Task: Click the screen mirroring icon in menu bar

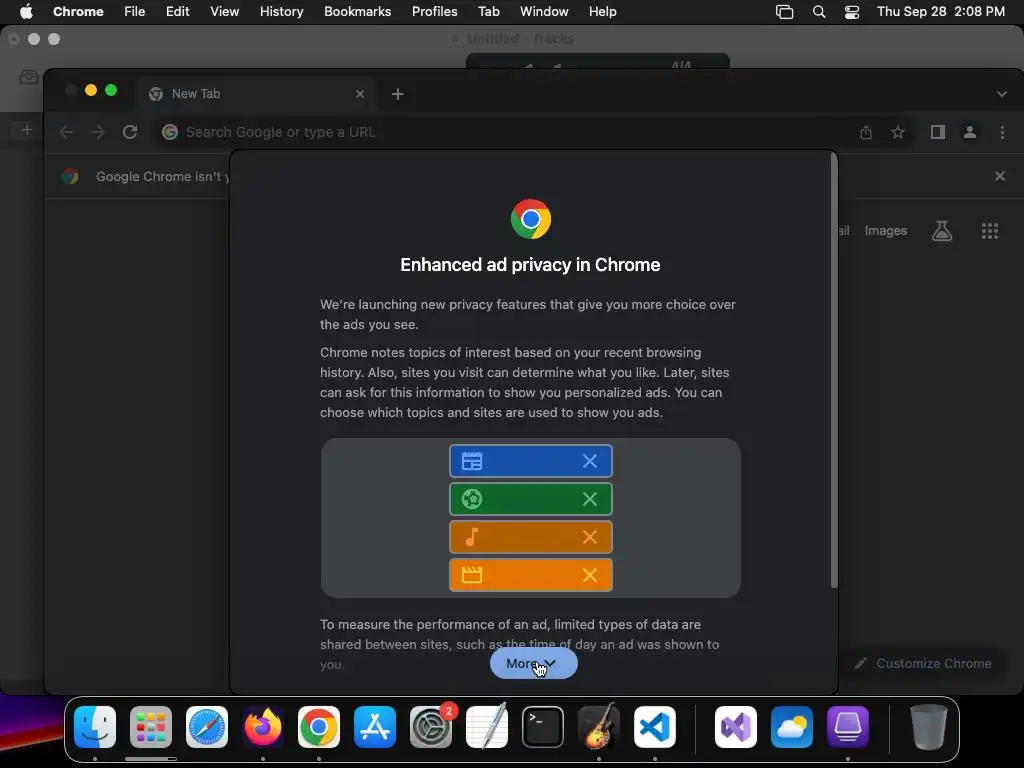Action: click(784, 12)
